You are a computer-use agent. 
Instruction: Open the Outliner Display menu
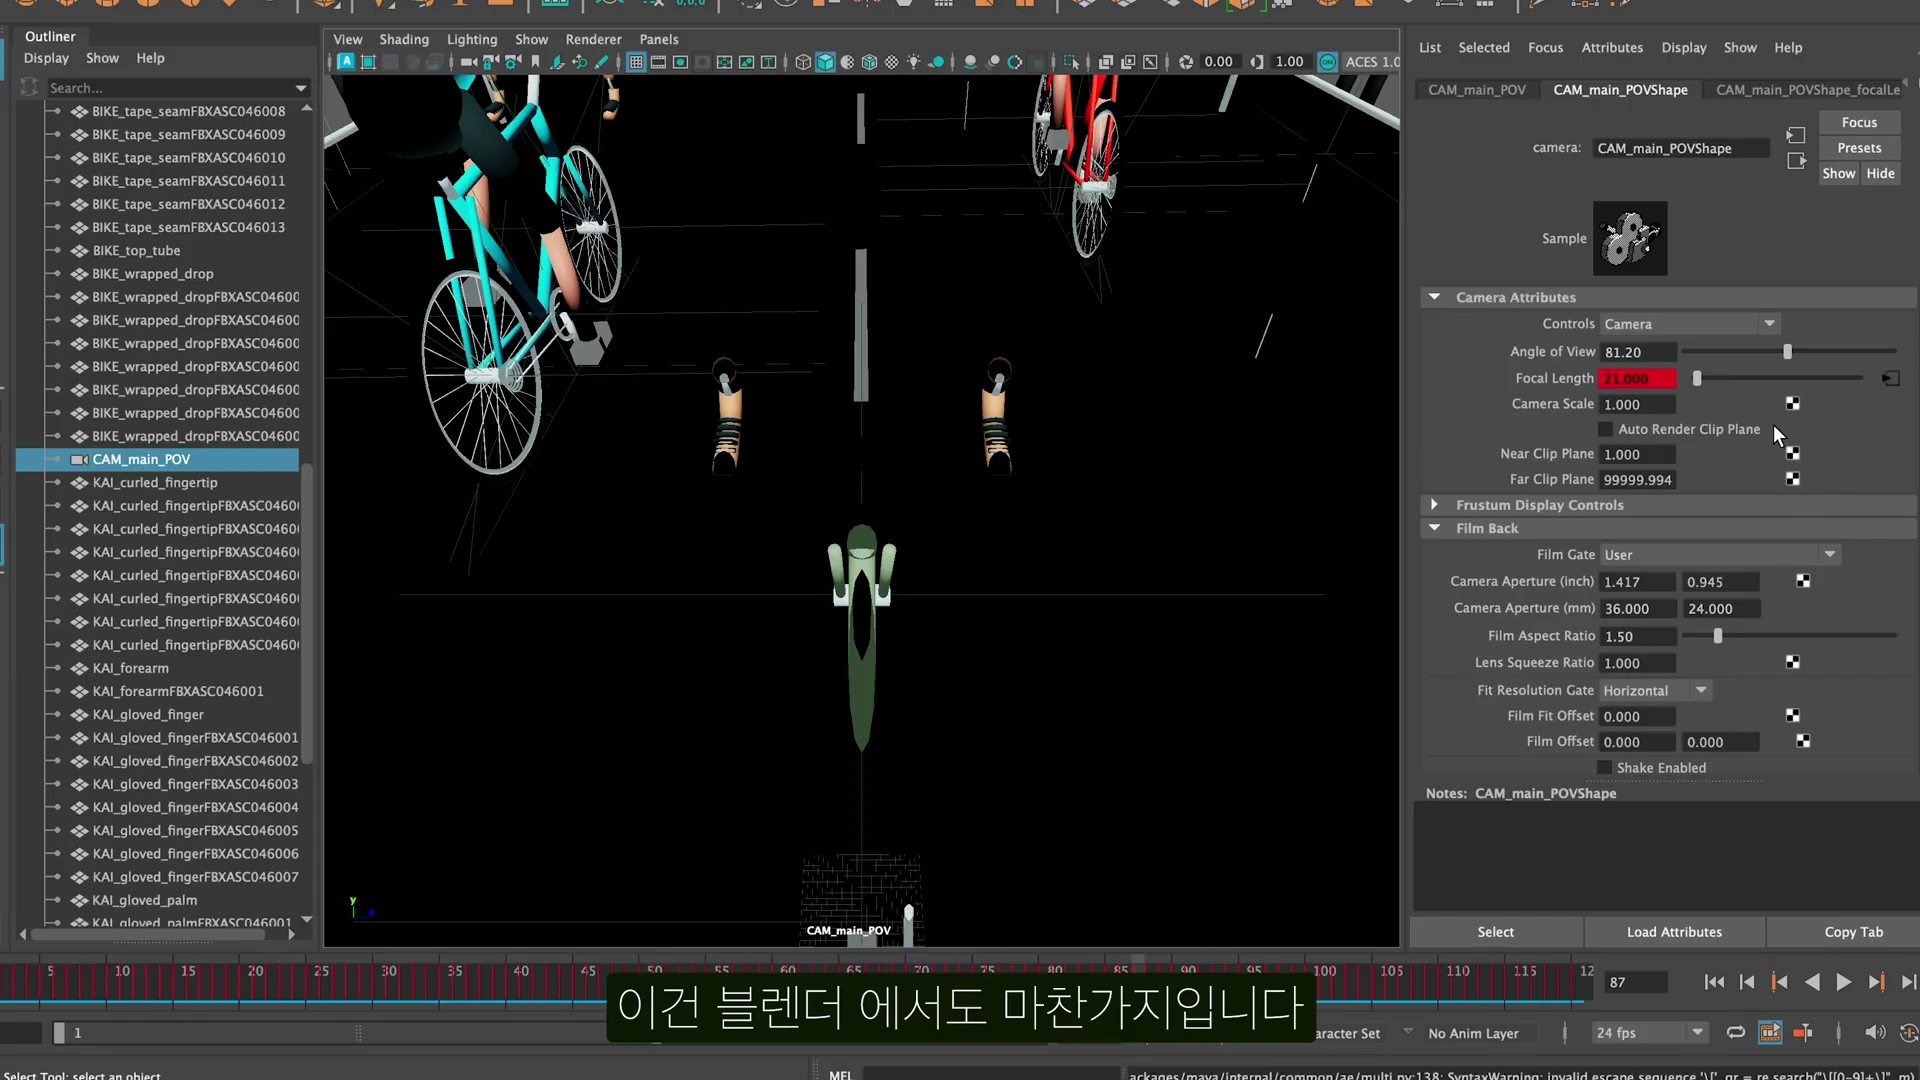point(46,58)
